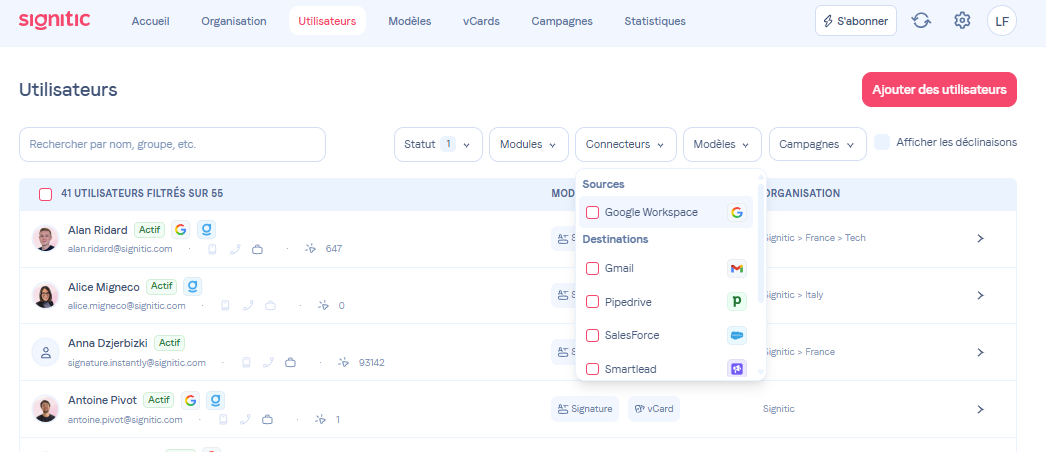The height and width of the screenshot is (452, 1046).
Task: Click Actif badge of Anna Dzjerbizki
Action: coord(169,343)
